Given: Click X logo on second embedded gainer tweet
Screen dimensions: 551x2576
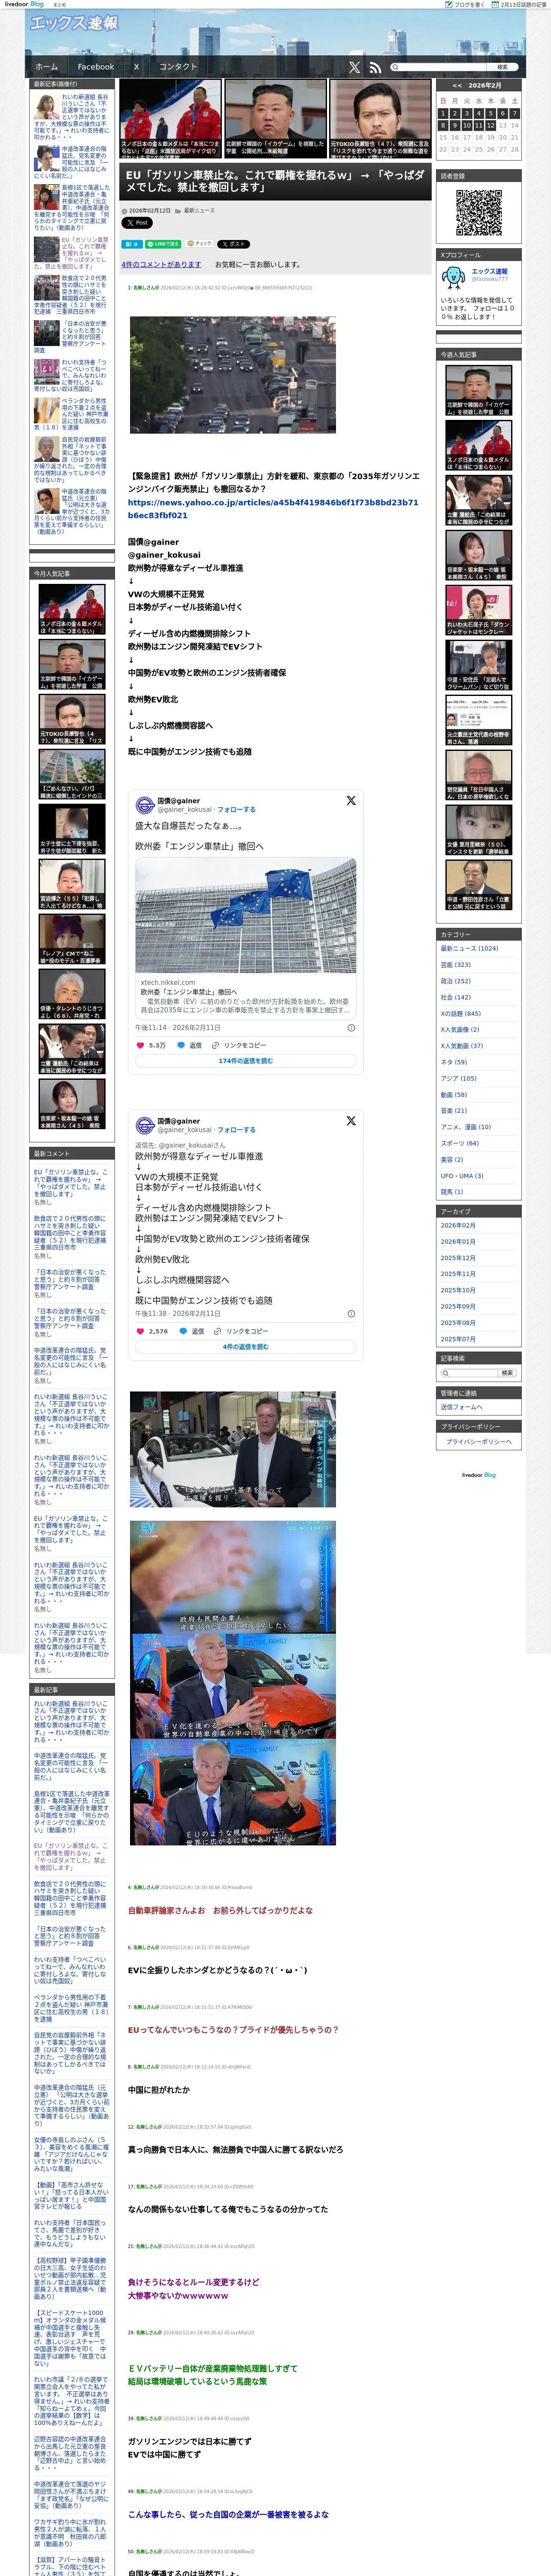Looking at the screenshot, I should coord(351,1121).
